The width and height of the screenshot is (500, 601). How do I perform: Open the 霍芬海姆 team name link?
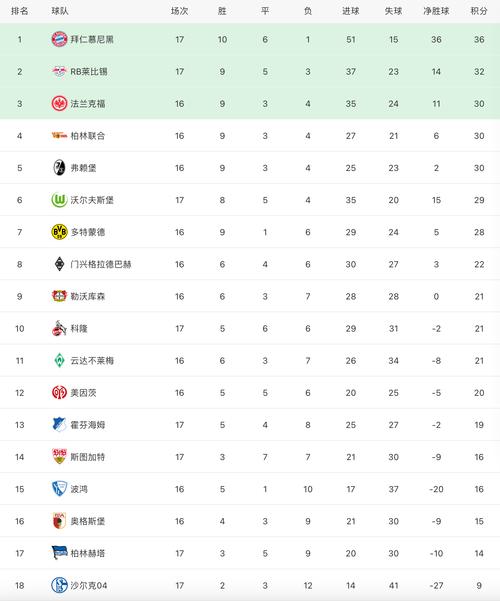pos(87,425)
